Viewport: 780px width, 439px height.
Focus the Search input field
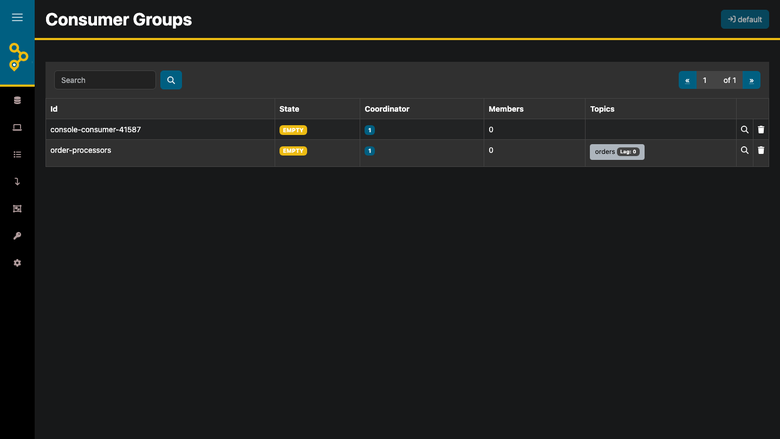[x=105, y=80]
